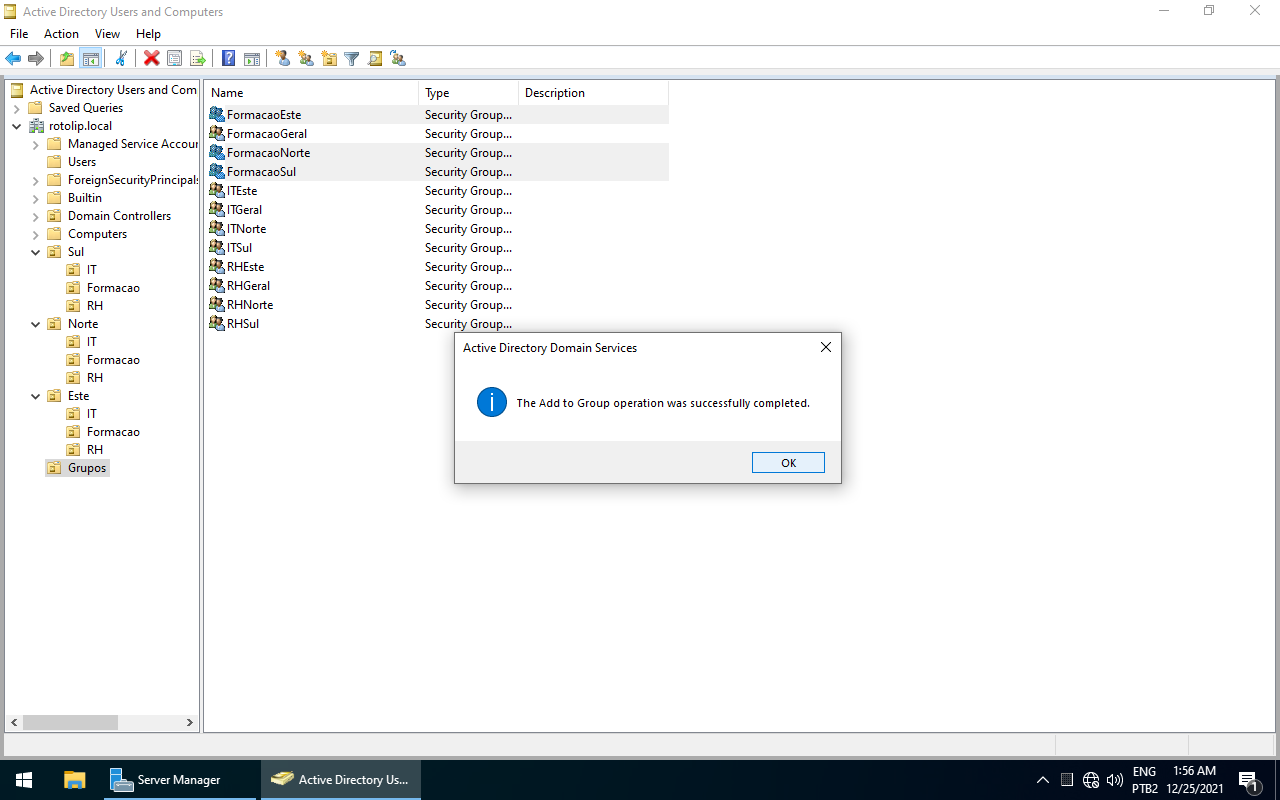Select the Users container in the tree

tap(81, 162)
